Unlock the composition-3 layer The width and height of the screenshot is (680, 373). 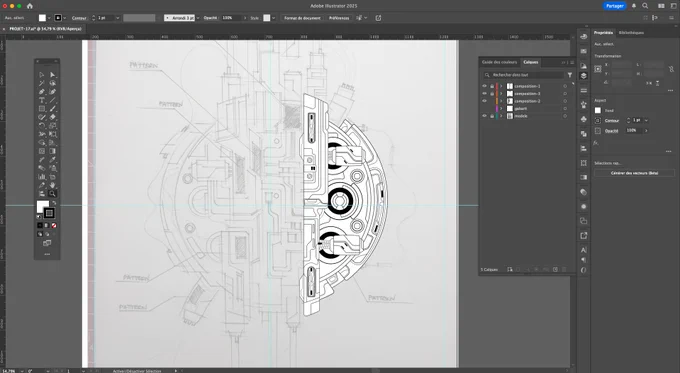[491, 93]
